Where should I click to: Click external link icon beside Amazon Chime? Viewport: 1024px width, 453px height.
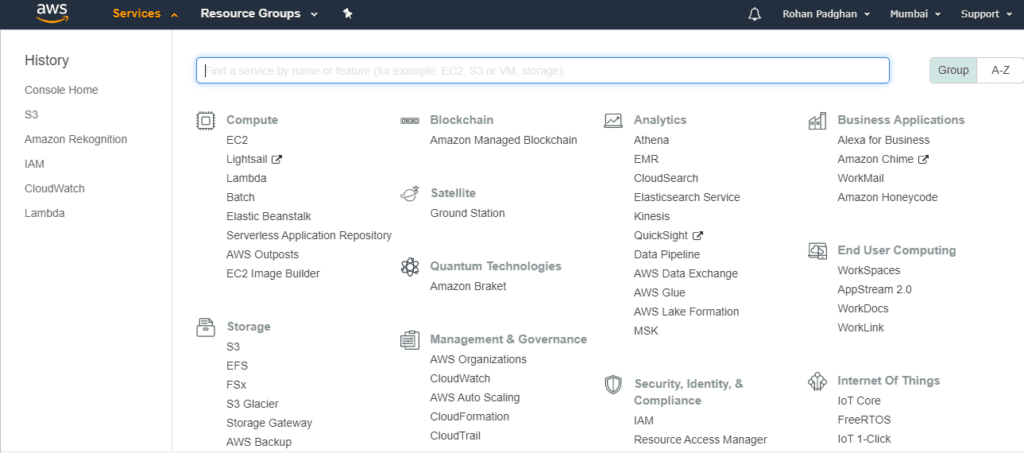pos(923,159)
